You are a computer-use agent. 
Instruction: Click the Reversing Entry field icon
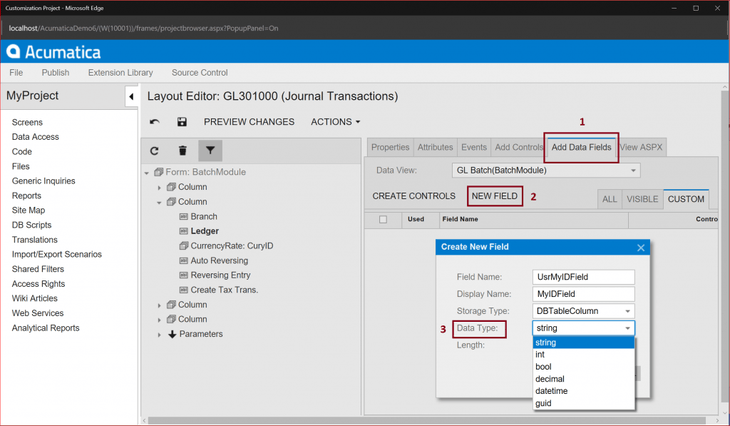pos(183,275)
